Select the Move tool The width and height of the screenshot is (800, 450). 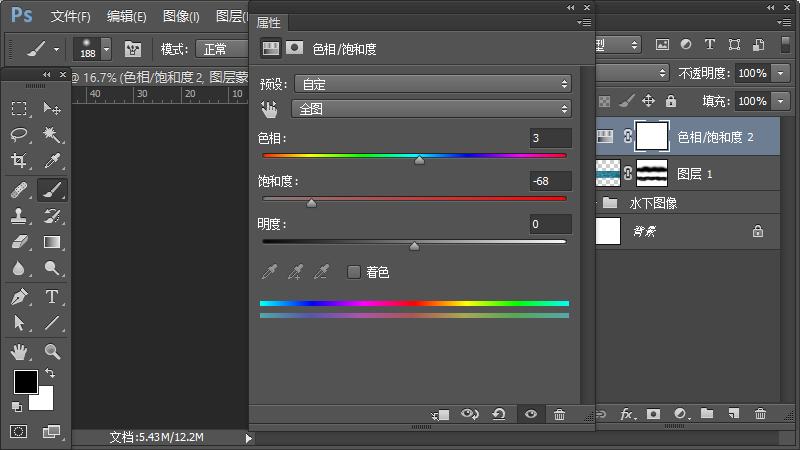click(x=52, y=108)
